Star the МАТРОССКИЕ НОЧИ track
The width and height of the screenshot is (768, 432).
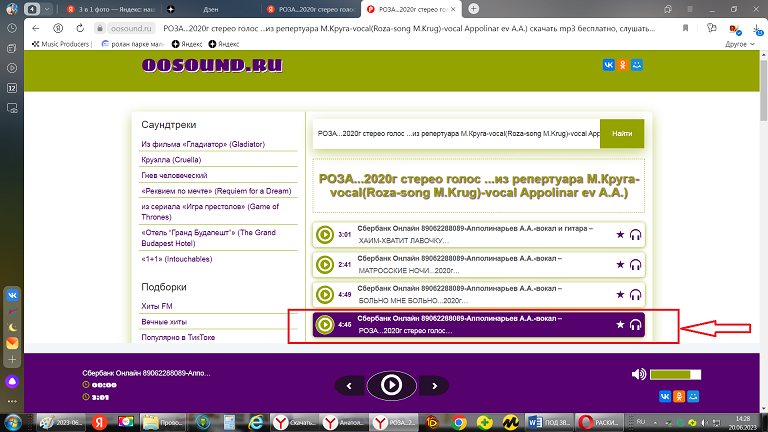620,264
